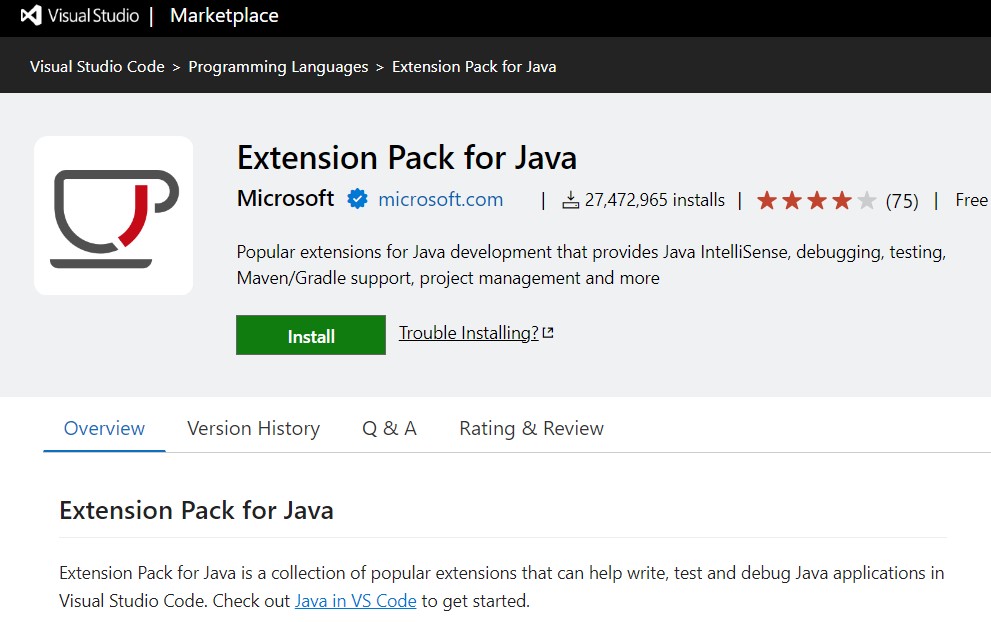This screenshot has height=622, width=991.
Task: Click the (75) review count
Action: coord(902,201)
